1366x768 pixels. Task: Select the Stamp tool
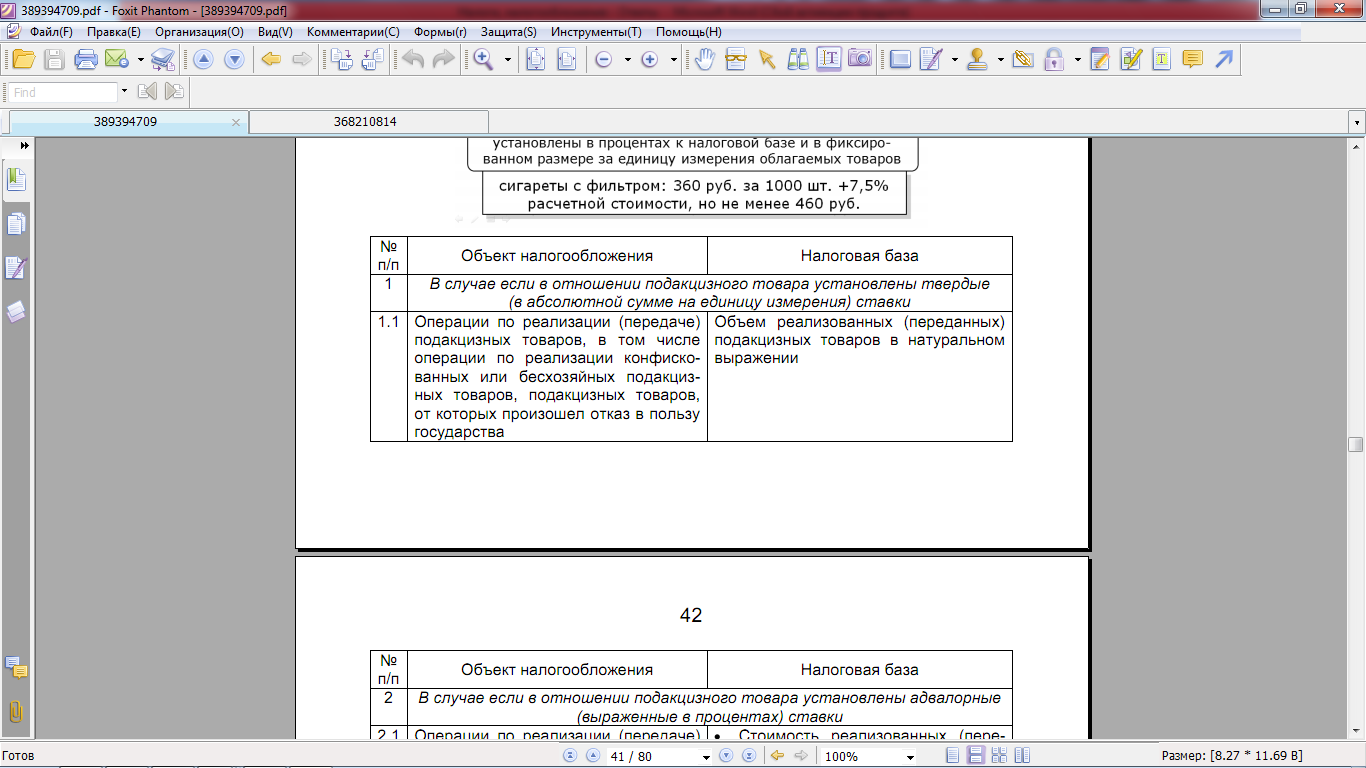point(978,59)
